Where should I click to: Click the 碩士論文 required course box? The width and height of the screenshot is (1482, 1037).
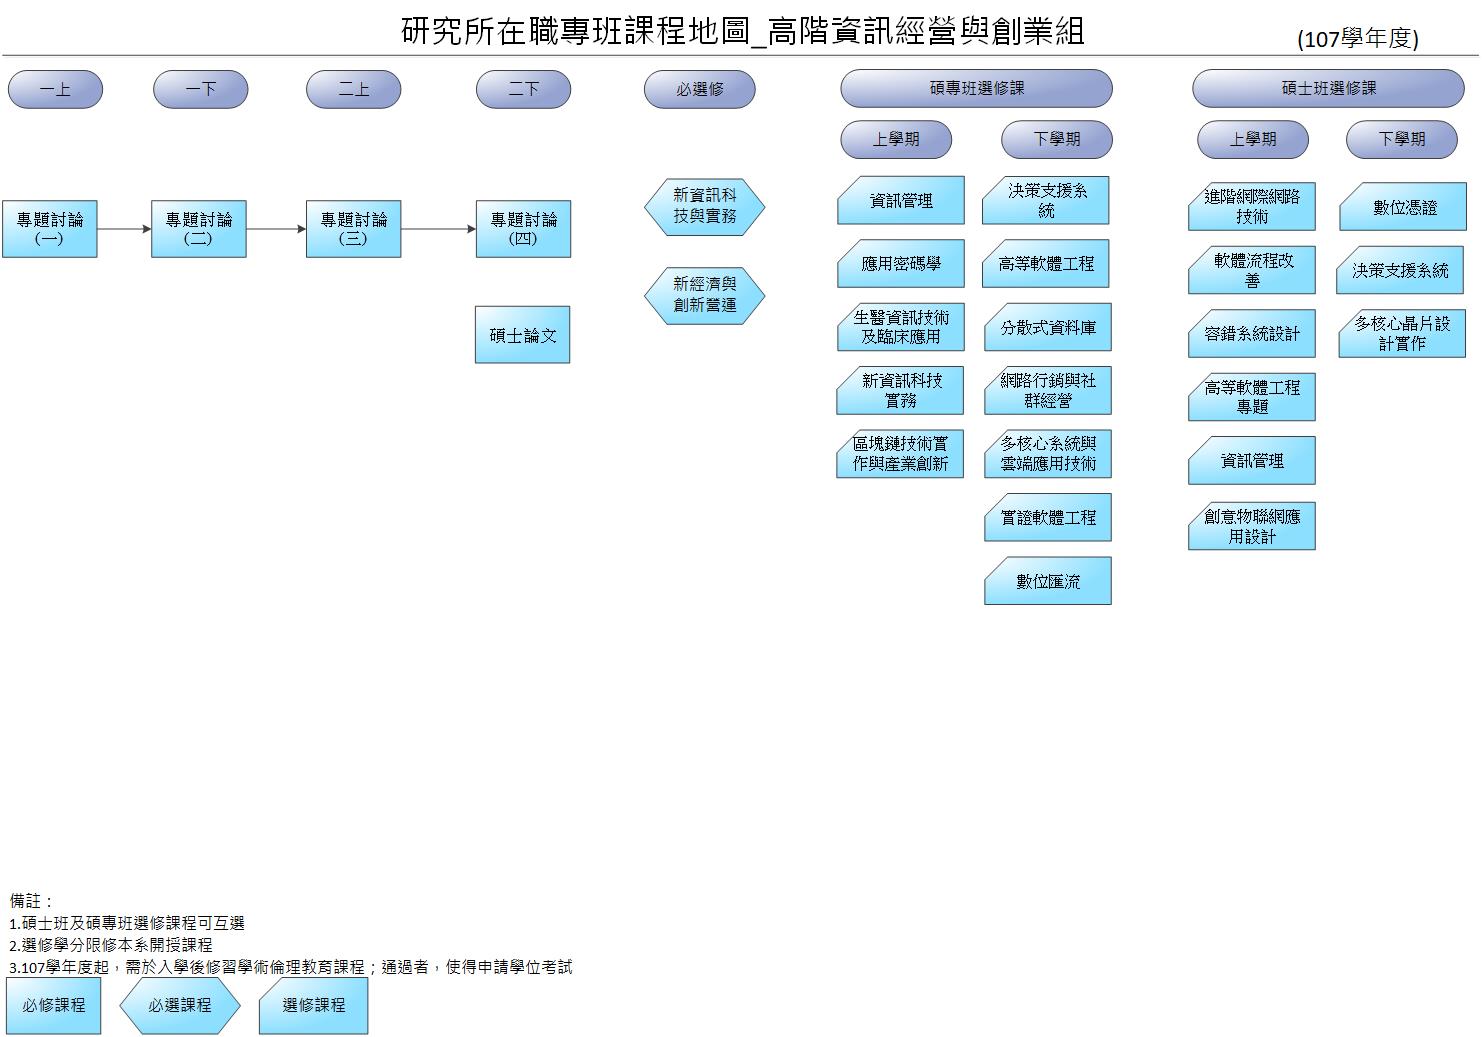pos(523,335)
